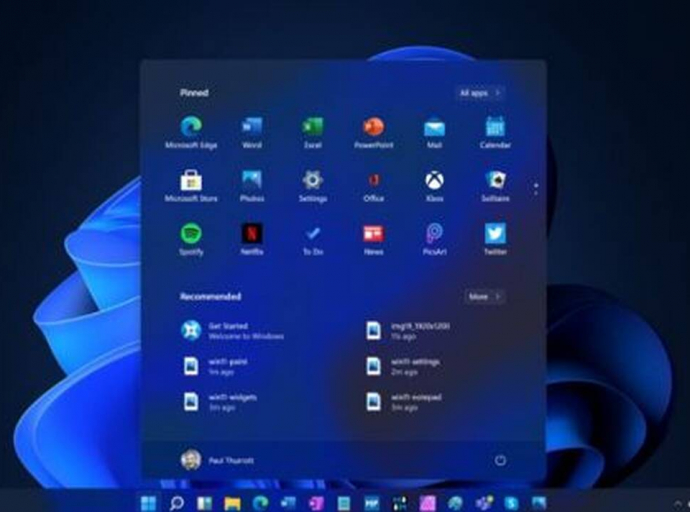Open the Mail app
The width and height of the screenshot is (690, 512).
[434, 132]
